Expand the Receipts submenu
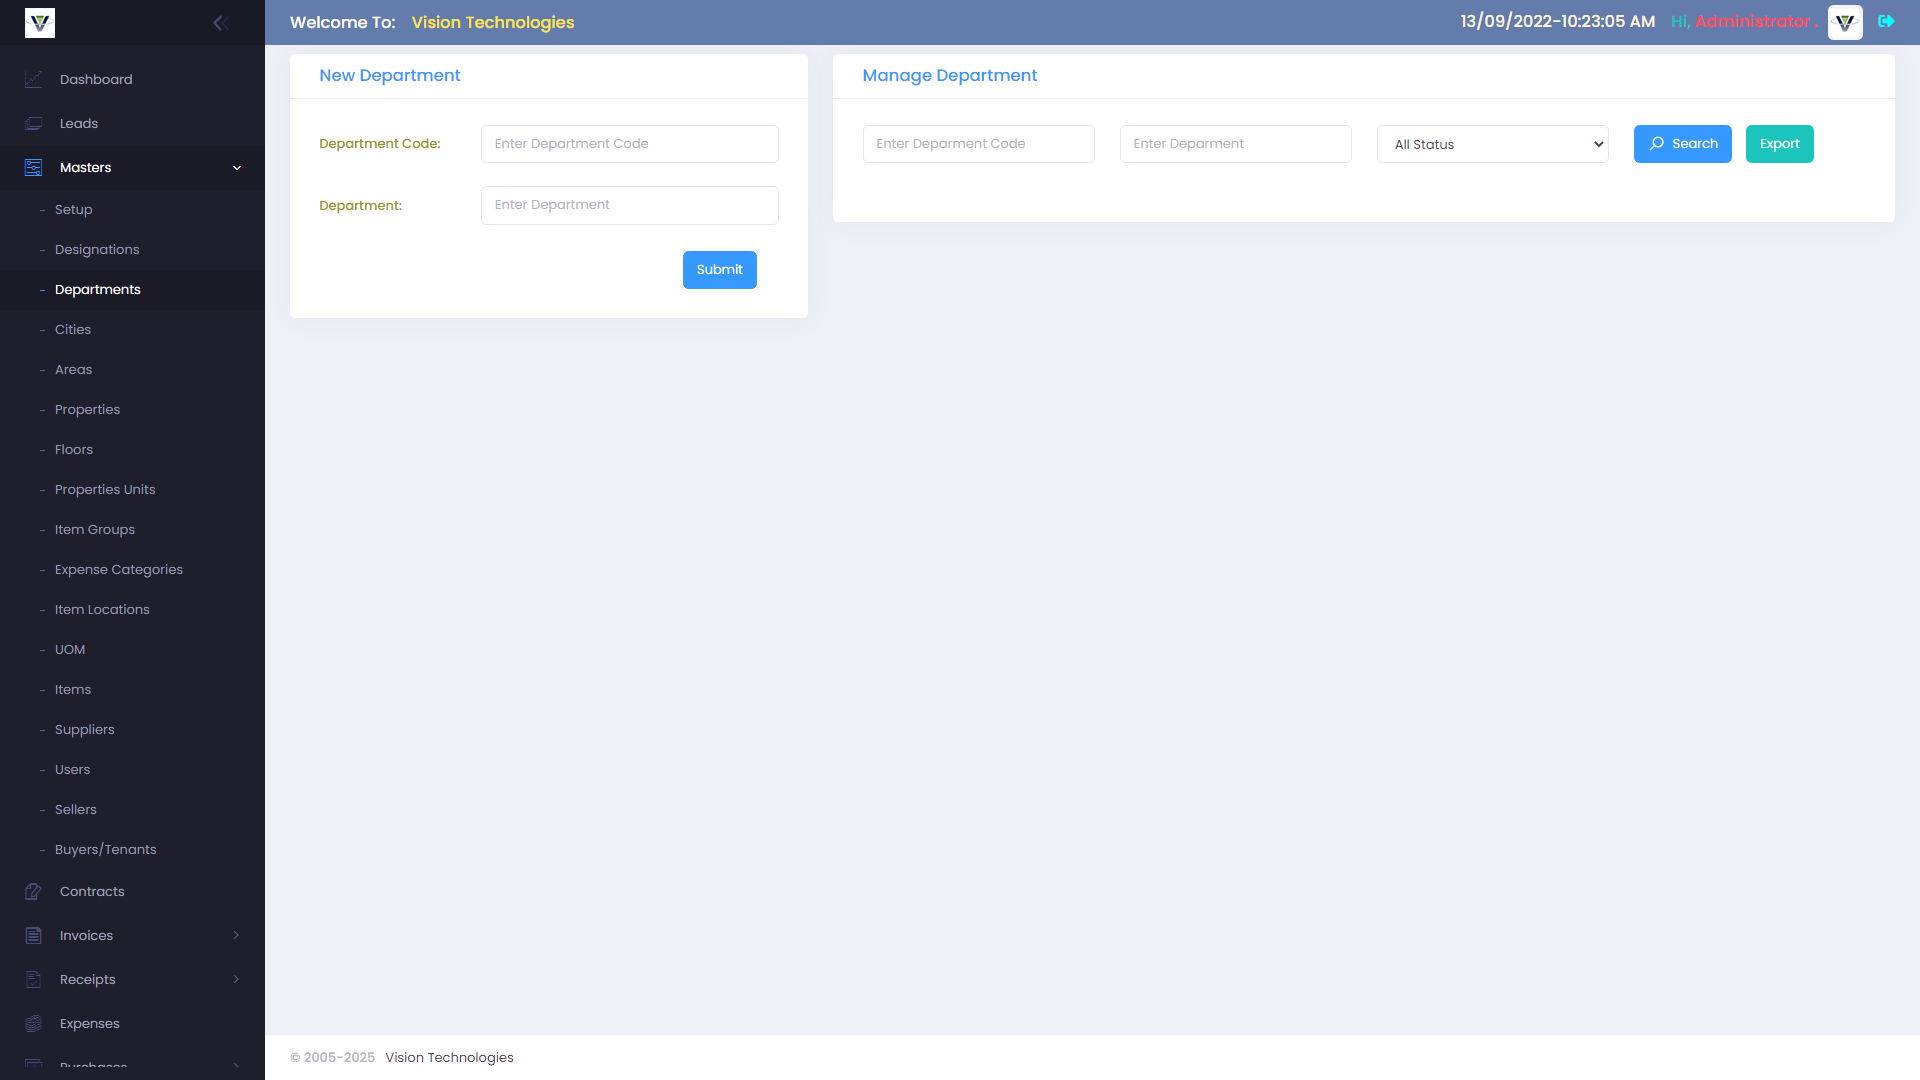This screenshot has height=1080, width=1920. [236, 979]
